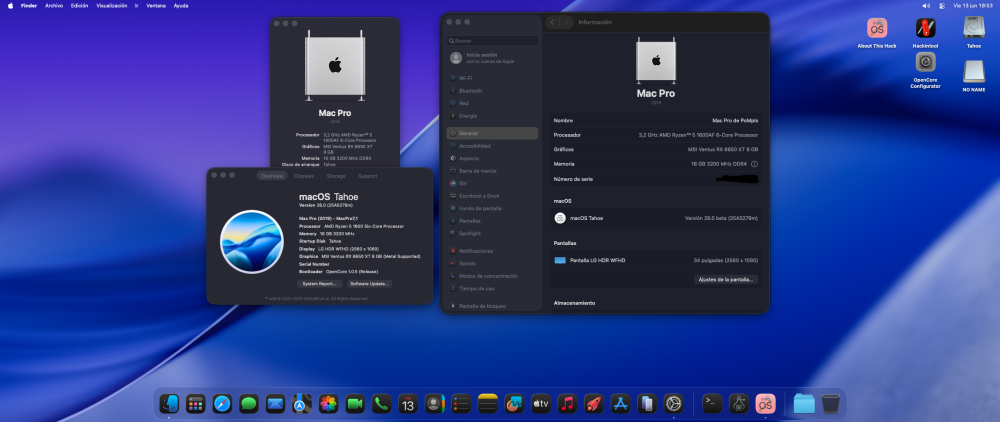Open Maps app in the dock
The height and width of the screenshot is (422, 1000).
(x=302, y=404)
